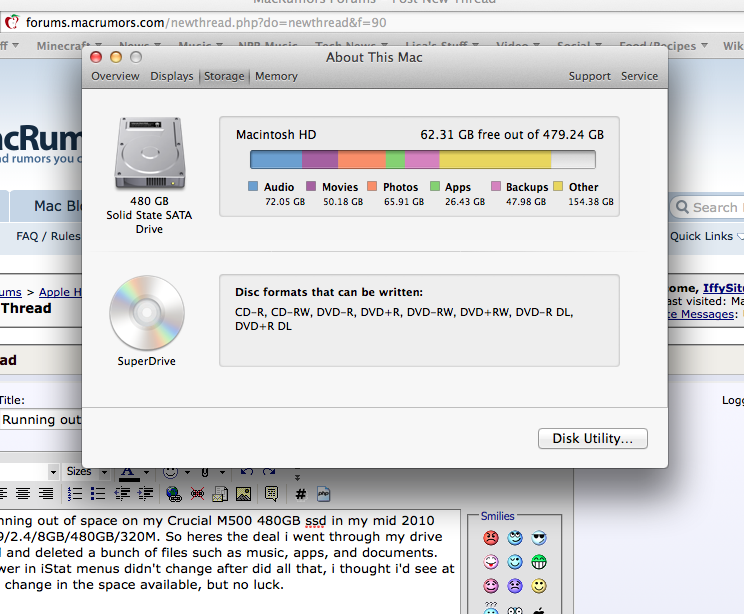Open the Service section of About This Mac
This screenshot has width=744, height=614.
click(640, 76)
